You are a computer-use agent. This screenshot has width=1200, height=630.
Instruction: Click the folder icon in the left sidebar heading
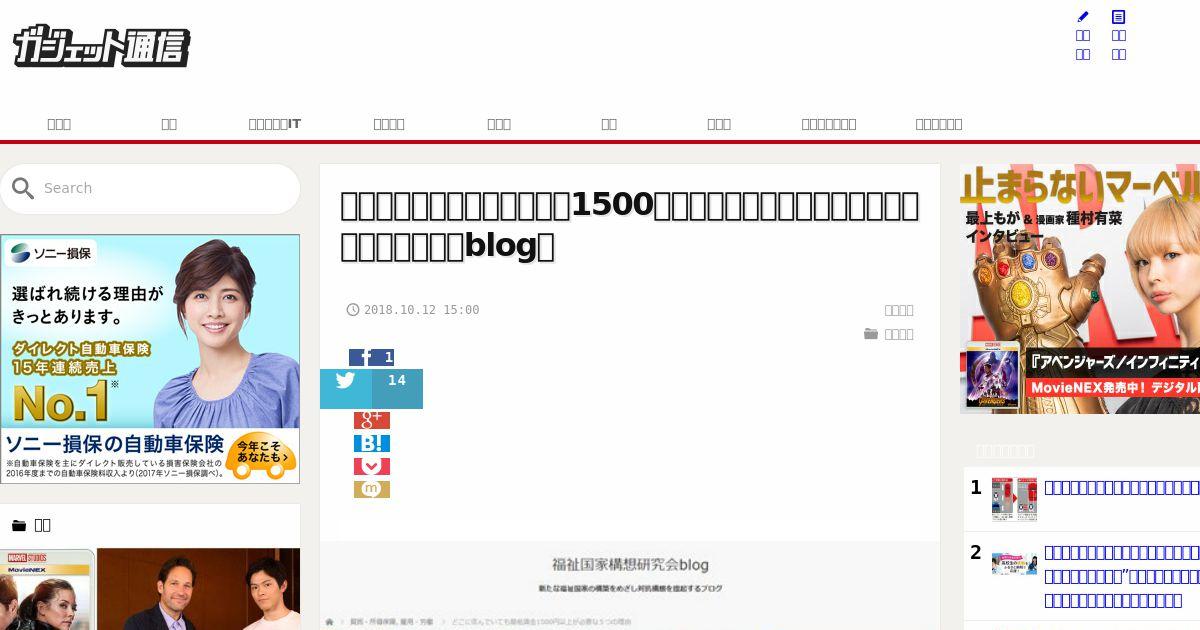18,525
